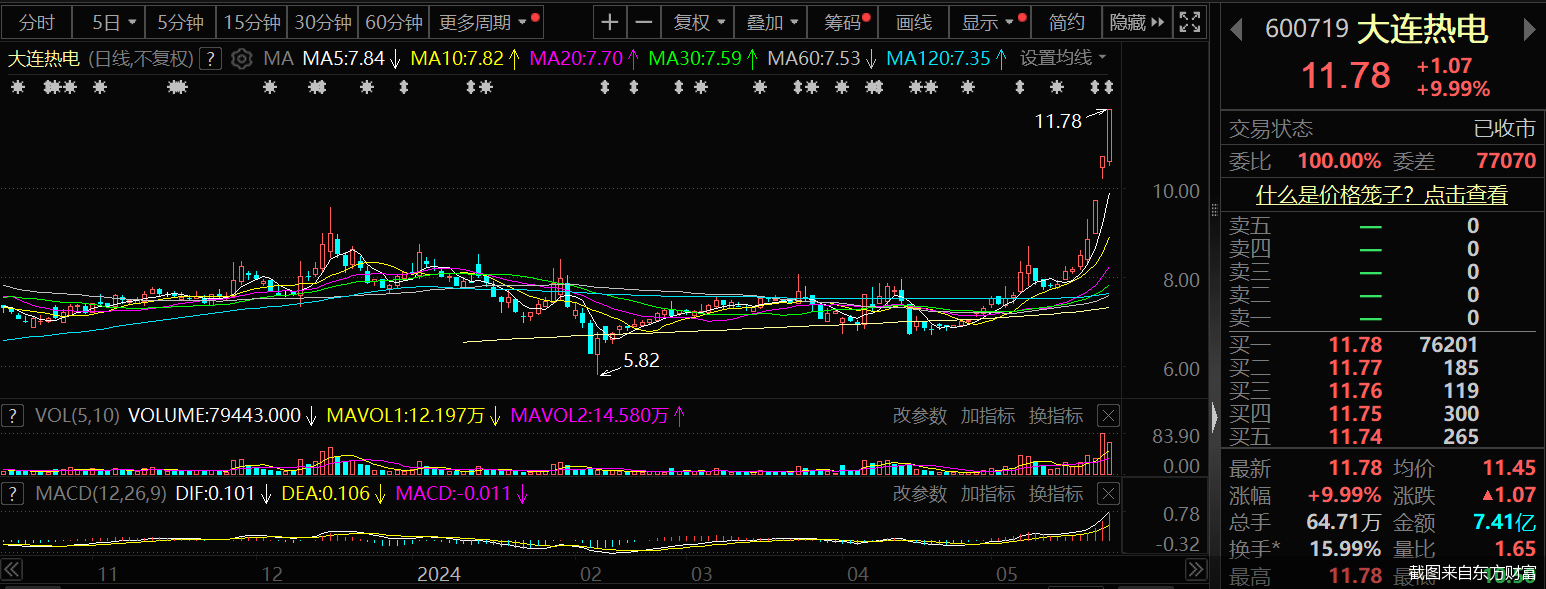Open the 什么是价格笼子 link
This screenshot has width=1546, height=589.
click(x=1382, y=195)
